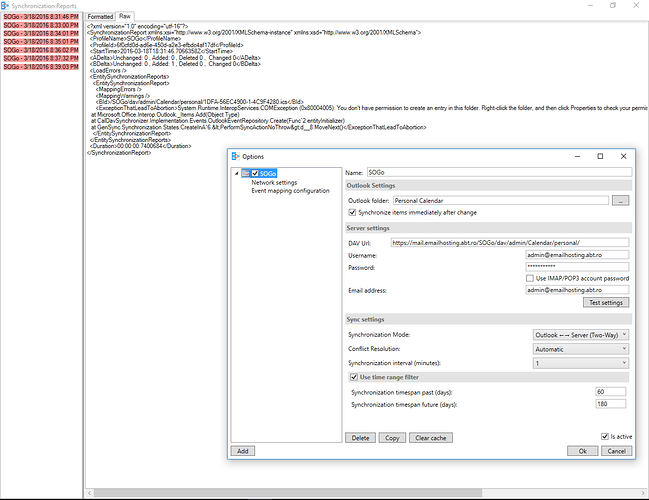Viewport: 649px width, 500px height.
Task: Browse for Outlook folder with ellipsis button
Action: [620, 201]
